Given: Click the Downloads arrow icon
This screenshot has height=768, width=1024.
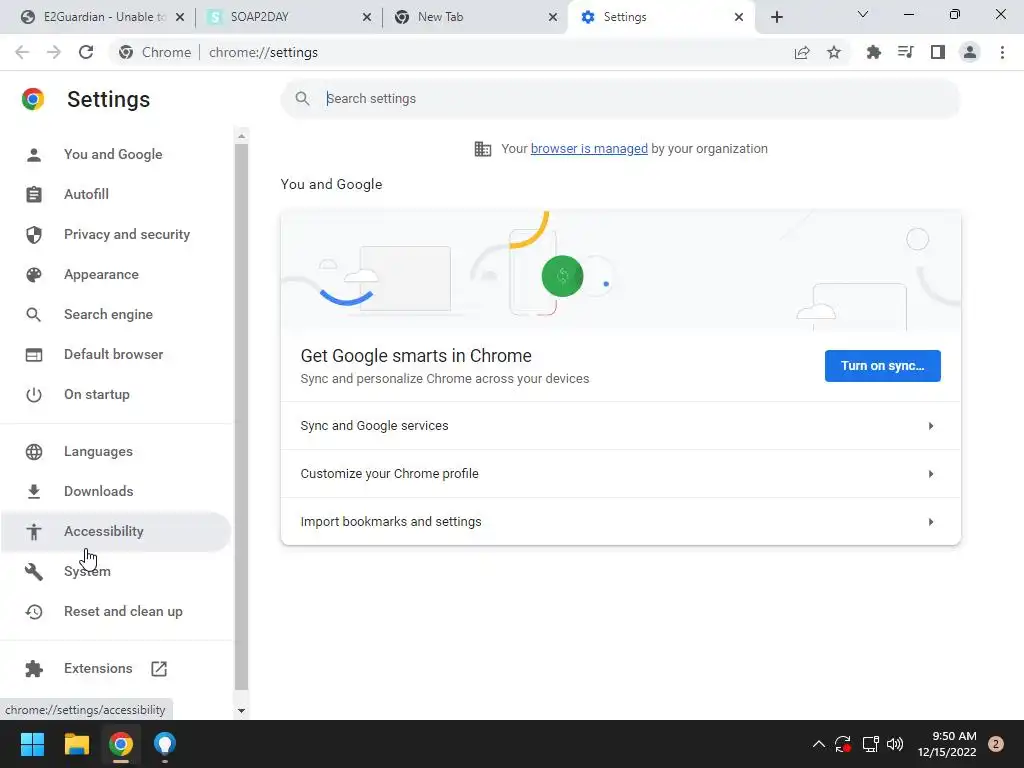Looking at the screenshot, I should coord(34,492).
